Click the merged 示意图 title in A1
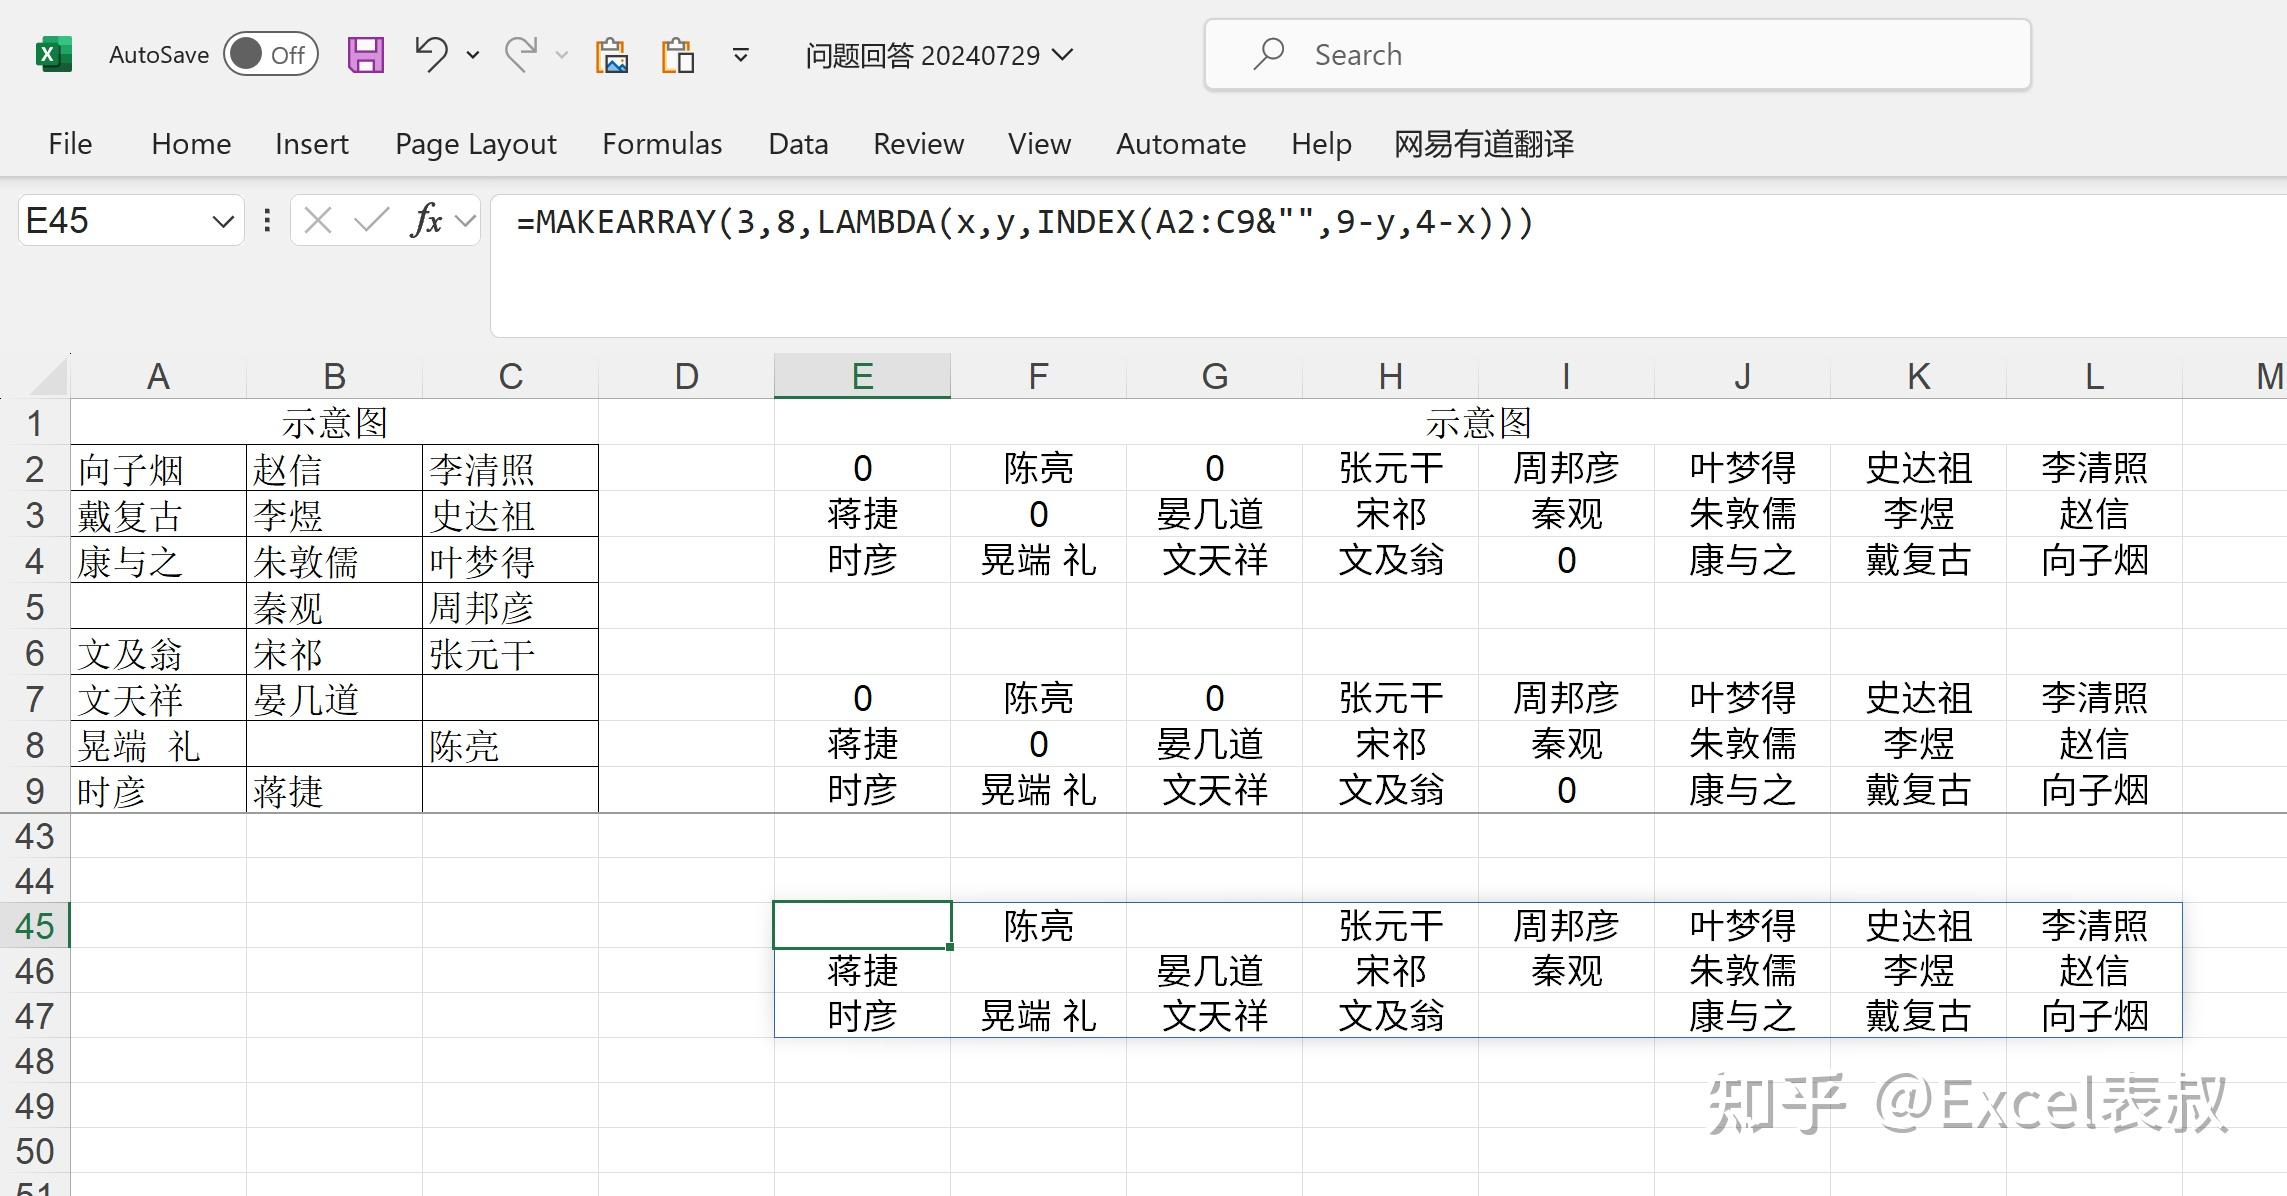Screen dimensions: 2287x1196 click(x=334, y=423)
